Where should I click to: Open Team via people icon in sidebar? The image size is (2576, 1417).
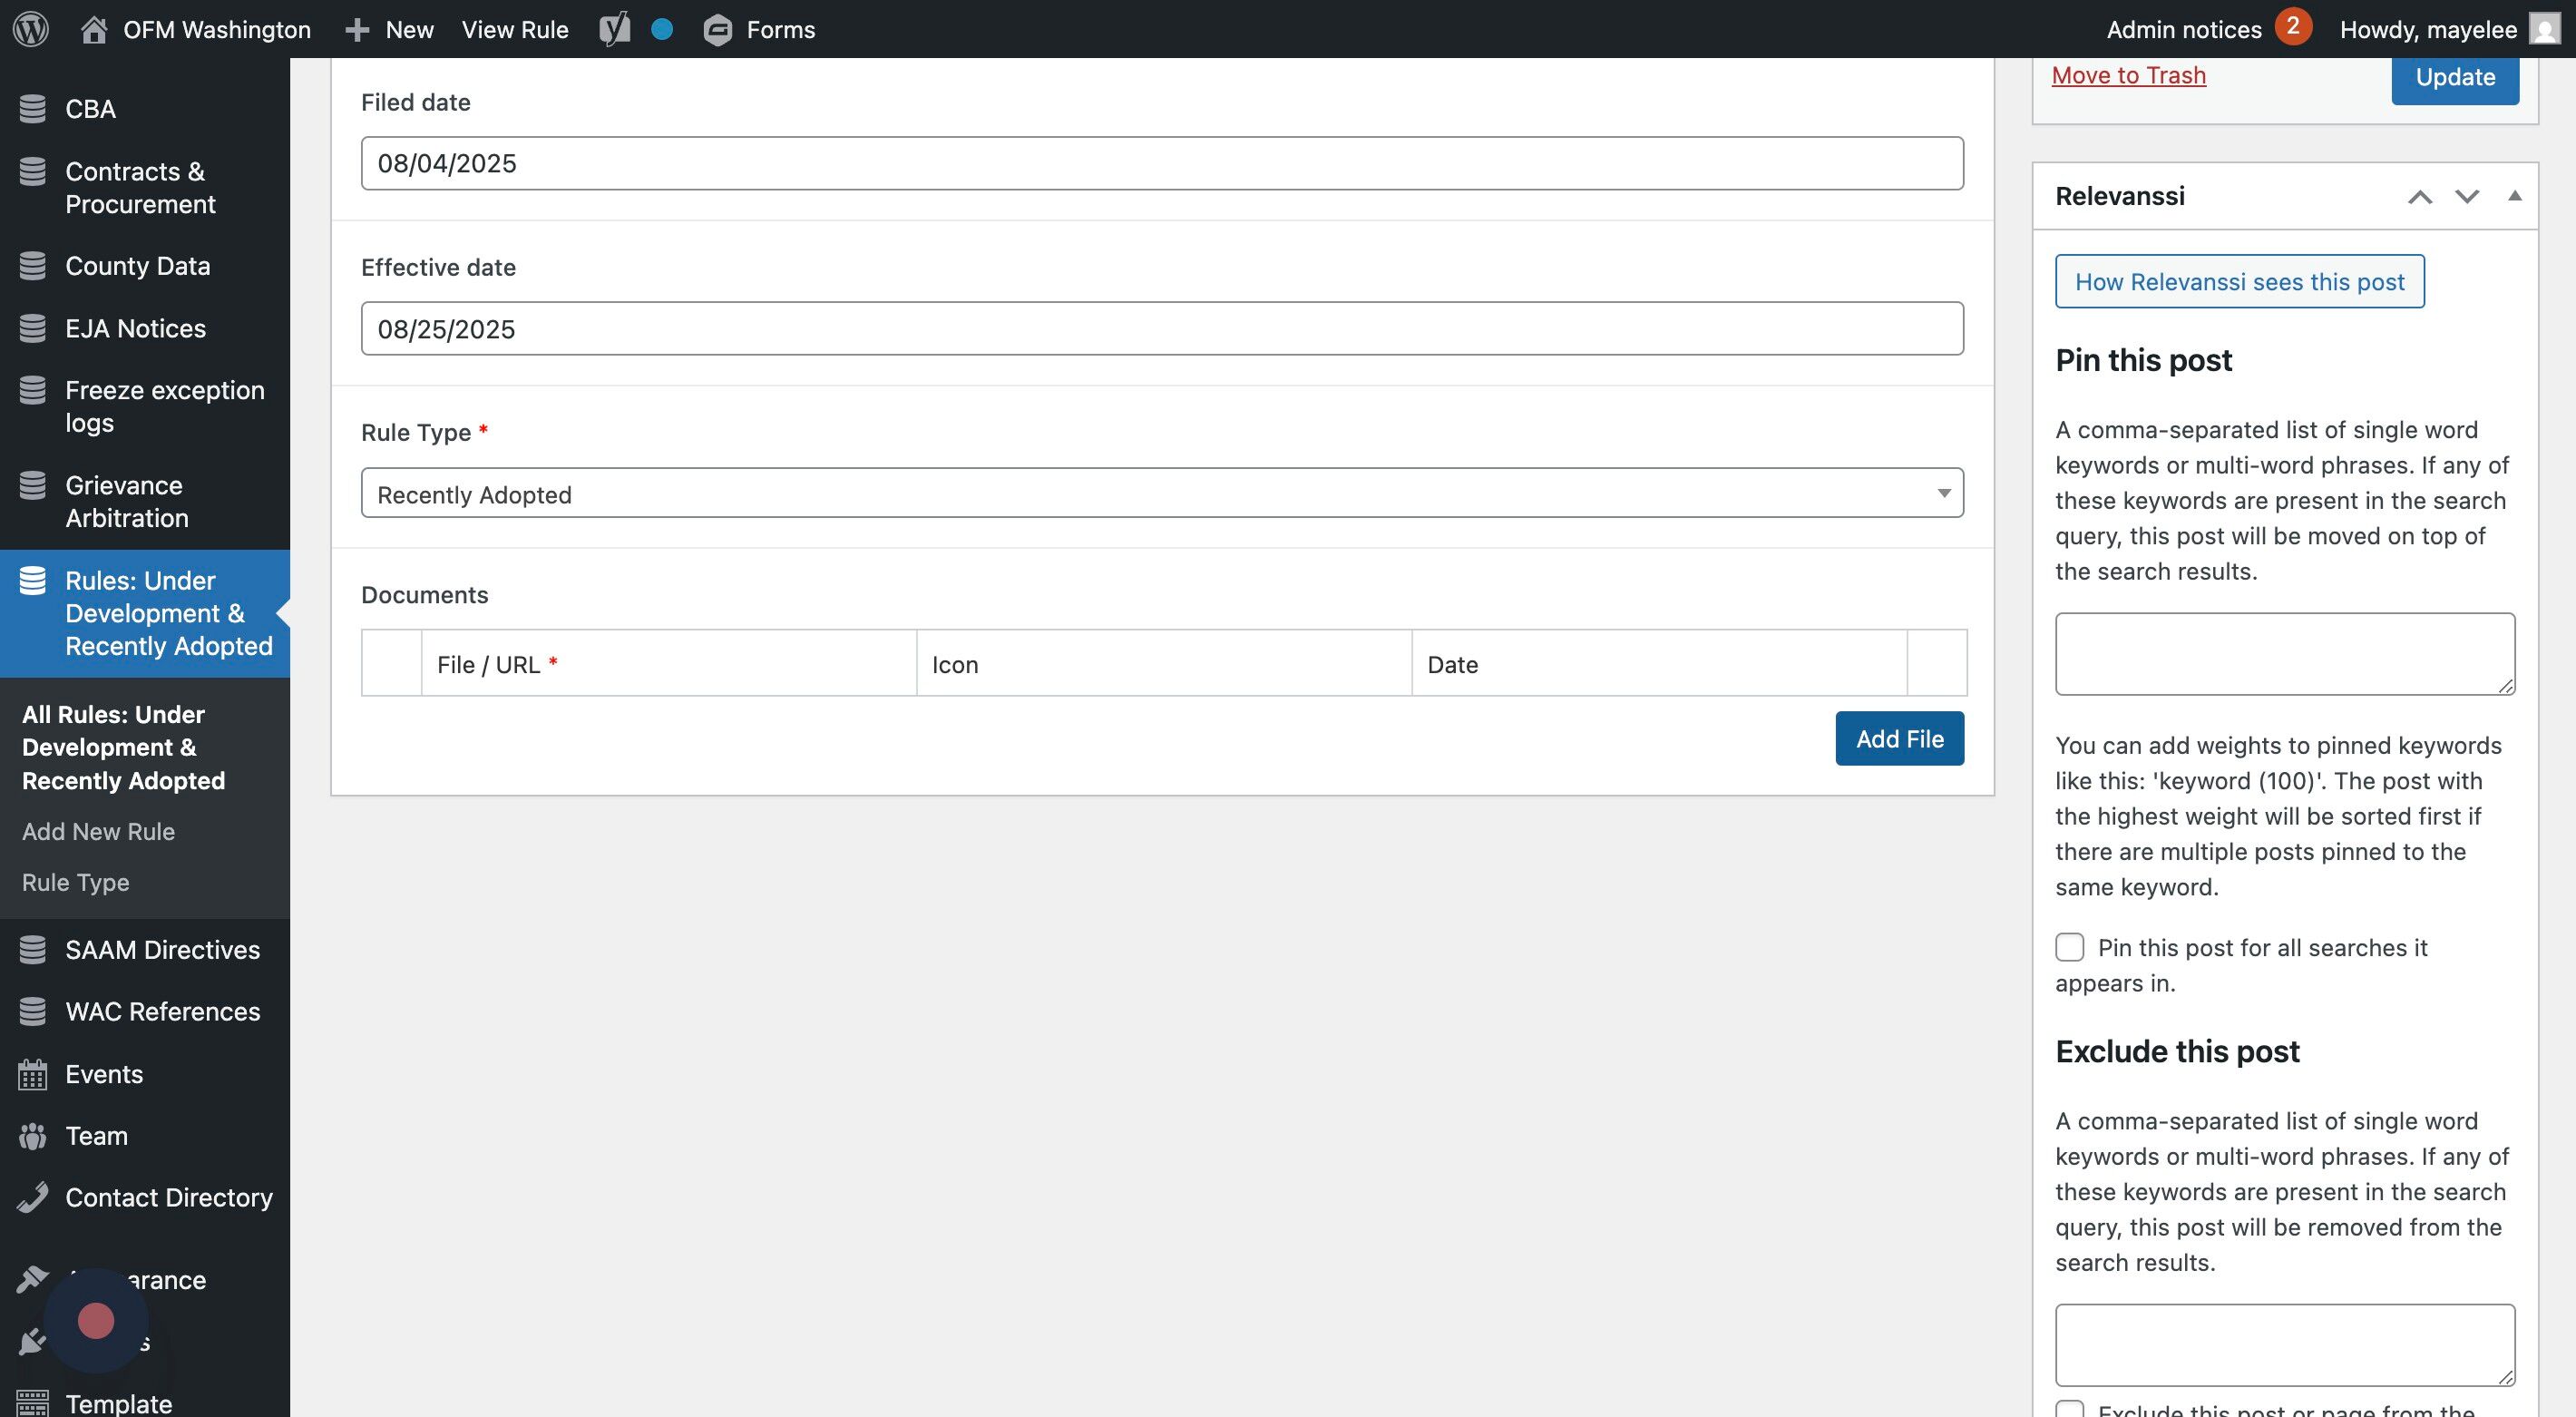pos(33,1136)
